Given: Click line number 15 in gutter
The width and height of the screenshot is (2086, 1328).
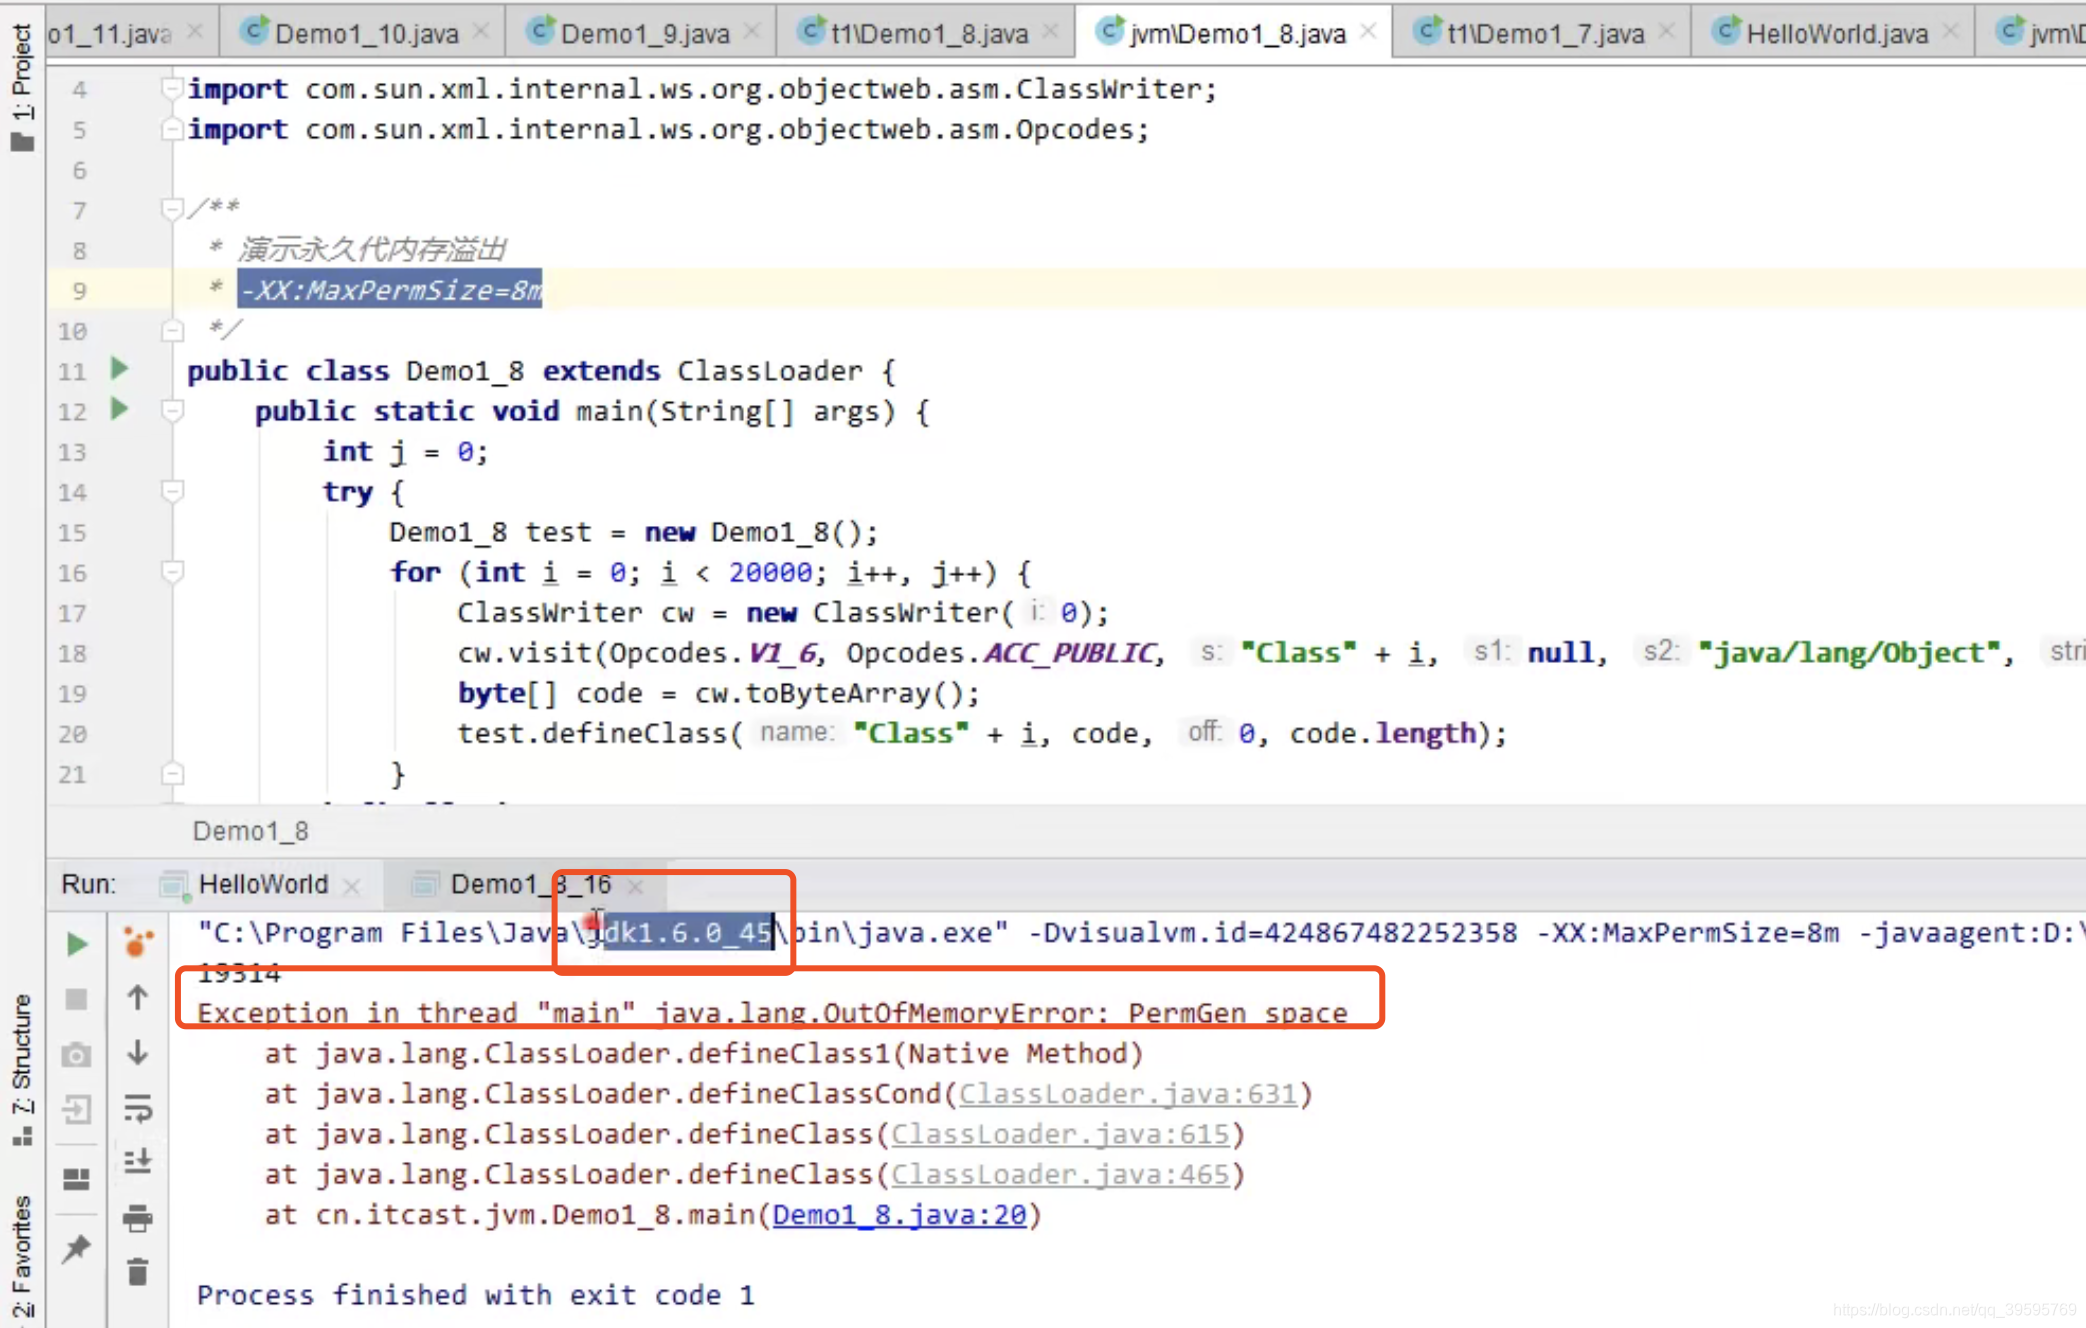Looking at the screenshot, I should pyautogui.click(x=72, y=532).
